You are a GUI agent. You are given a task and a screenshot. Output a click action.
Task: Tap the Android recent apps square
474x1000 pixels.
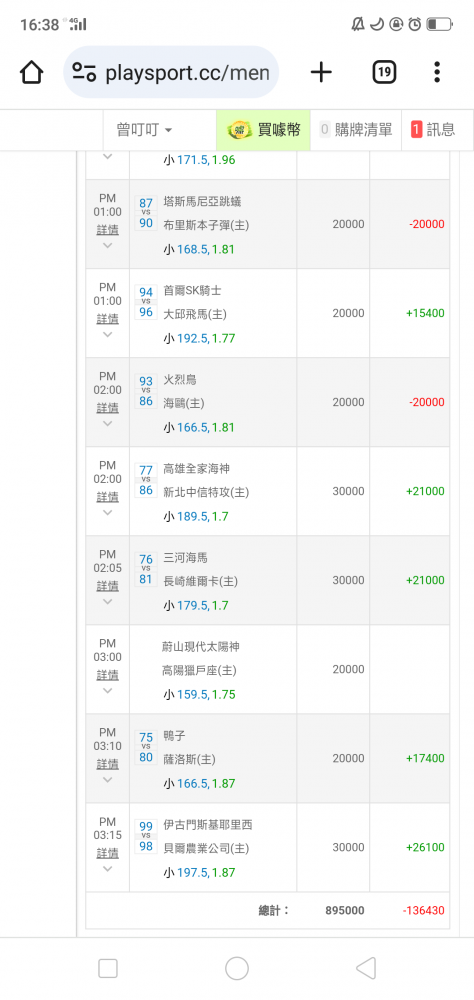[108, 968]
